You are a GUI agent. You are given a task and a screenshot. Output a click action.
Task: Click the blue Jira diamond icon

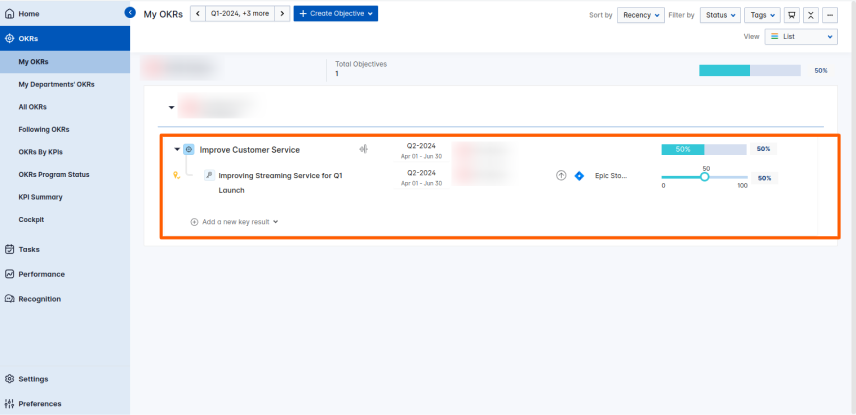[x=580, y=176]
